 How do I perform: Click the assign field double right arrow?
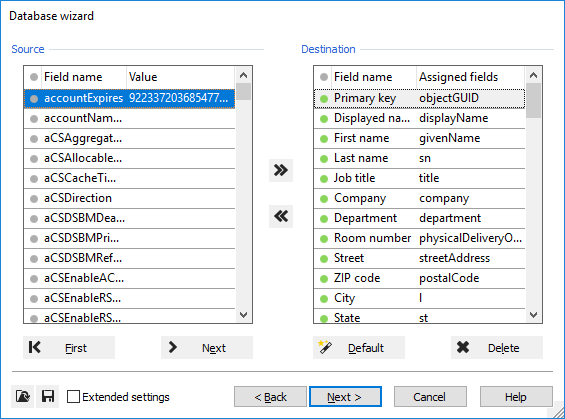[x=281, y=170]
